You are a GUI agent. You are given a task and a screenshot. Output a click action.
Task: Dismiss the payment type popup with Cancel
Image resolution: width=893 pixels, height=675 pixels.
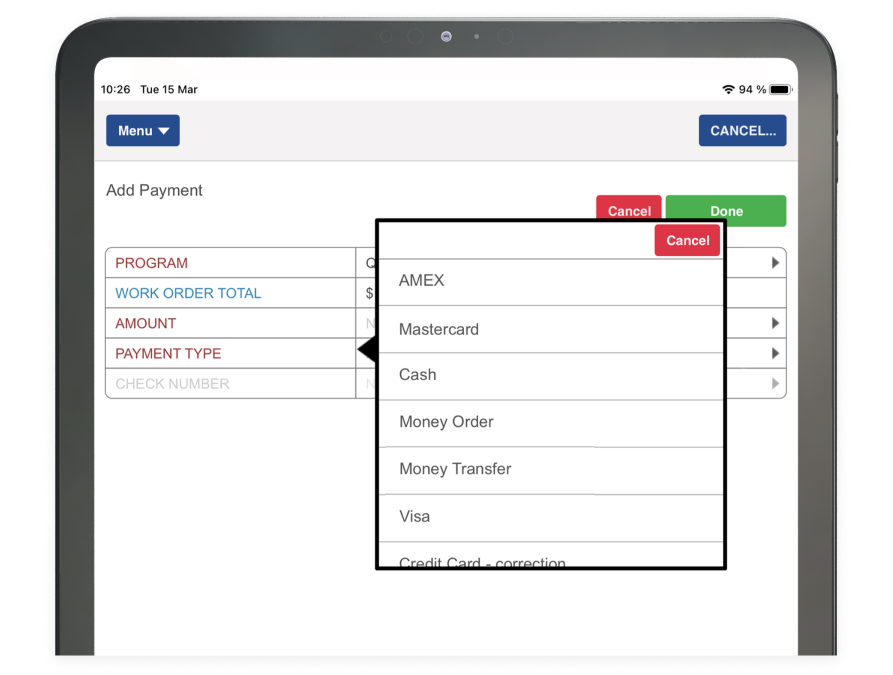687,240
